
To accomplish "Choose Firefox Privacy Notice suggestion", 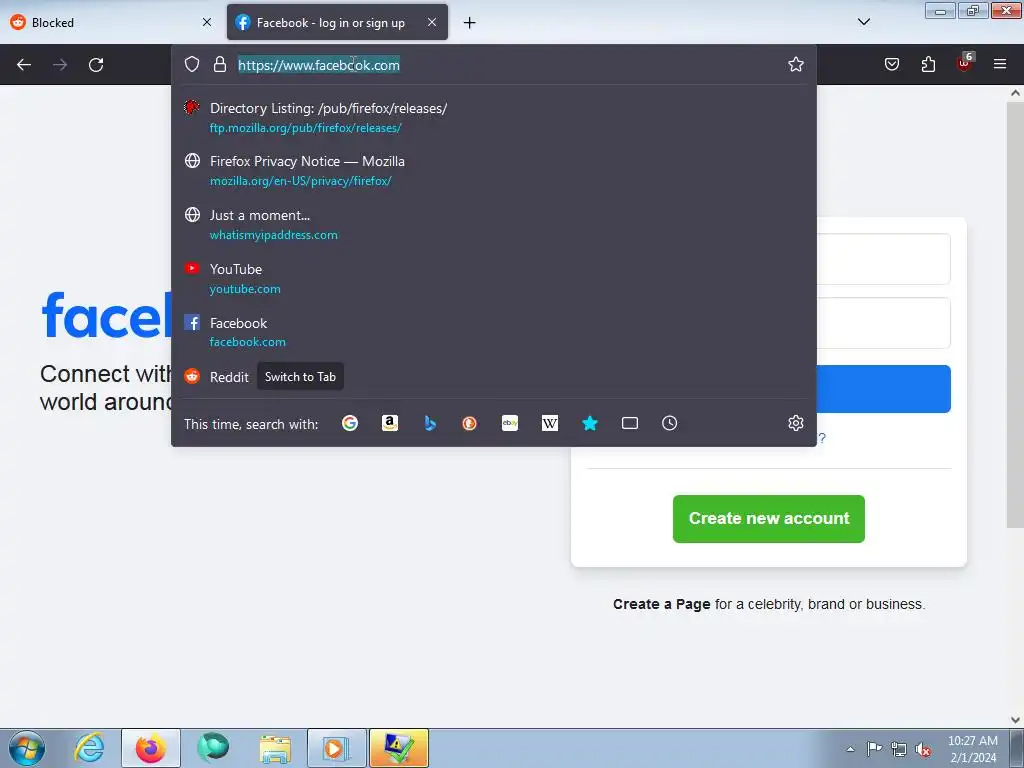I will pyautogui.click(x=494, y=170).
